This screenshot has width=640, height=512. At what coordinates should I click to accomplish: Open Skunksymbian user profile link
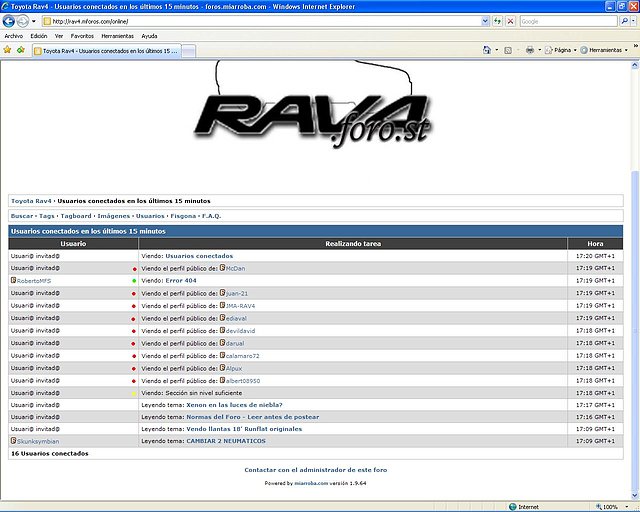tap(38, 441)
